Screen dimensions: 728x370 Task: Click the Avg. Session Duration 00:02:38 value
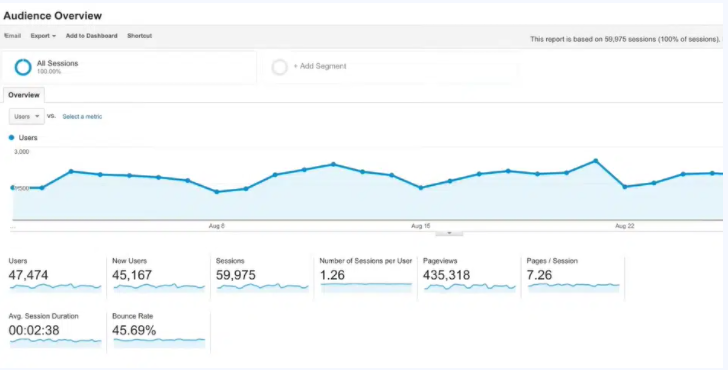34,331
